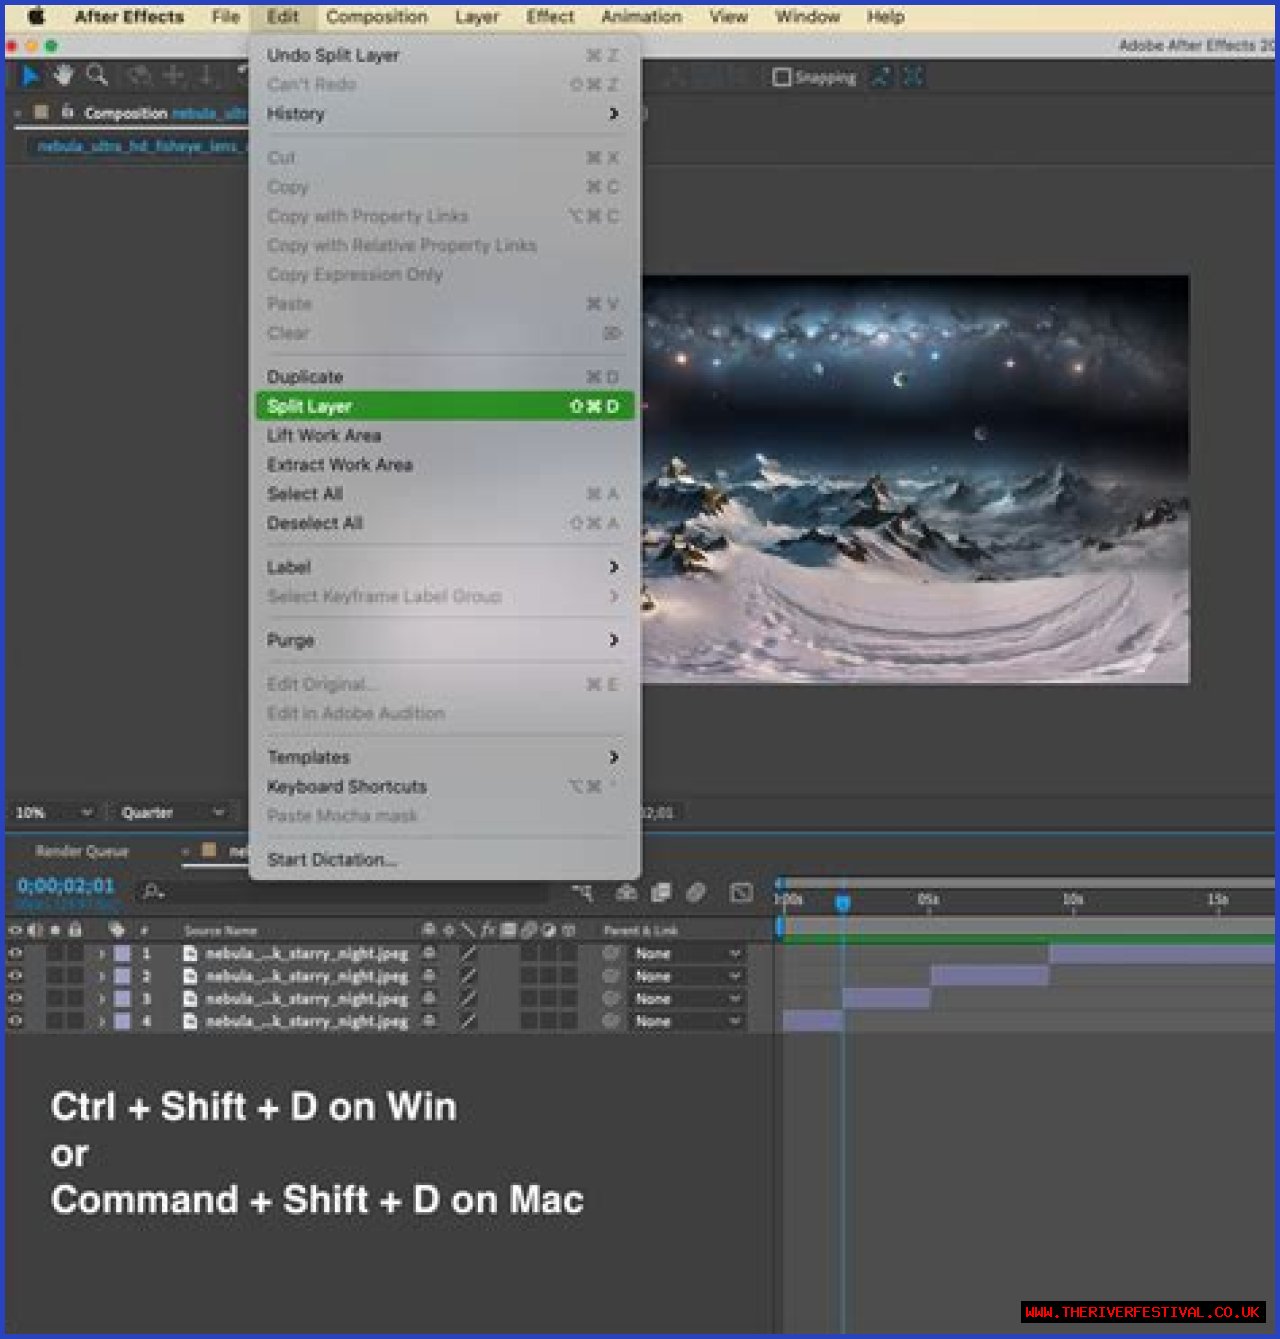Click Undo Split Layer
Screen dimensions: 1280x1339
pyautogui.click(x=333, y=56)
